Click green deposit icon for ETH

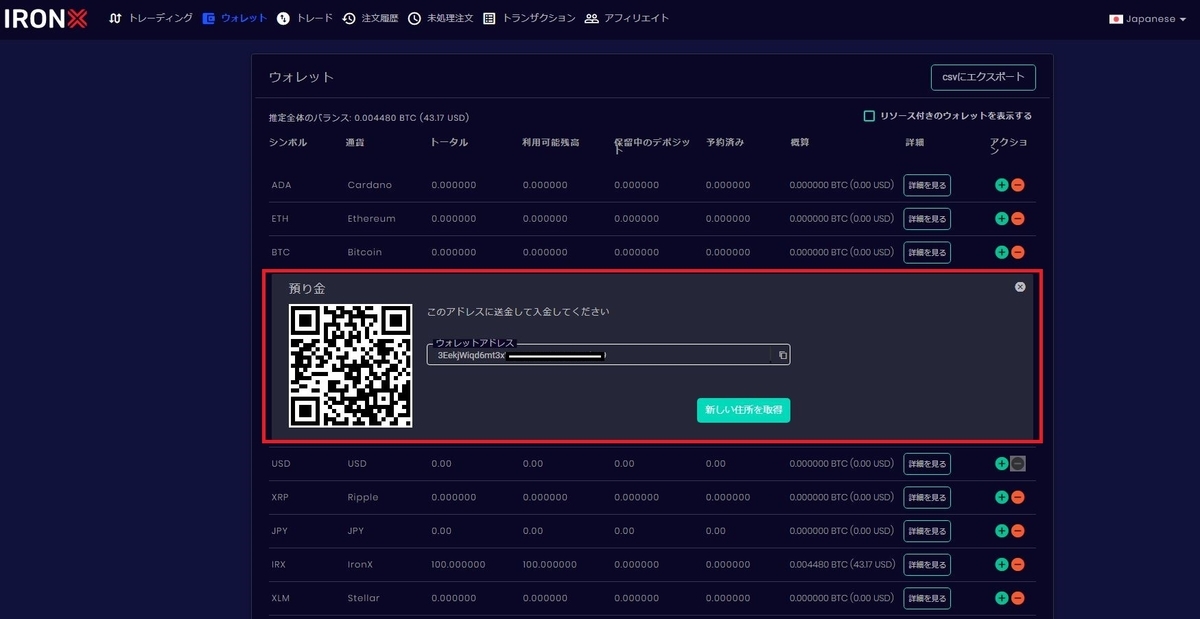point(1001,219)
